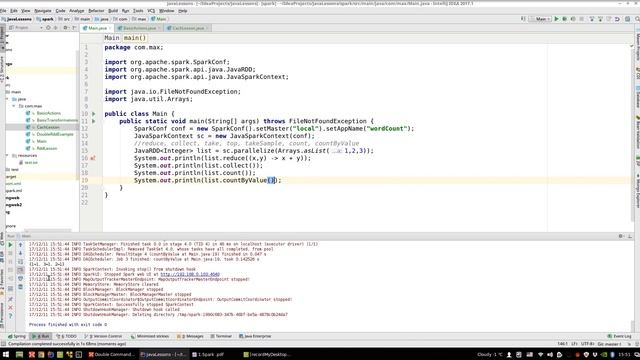This screenshot has width=640, height=360.
Task: Open help with question mark icon
Action: click(x=10, y=316)
